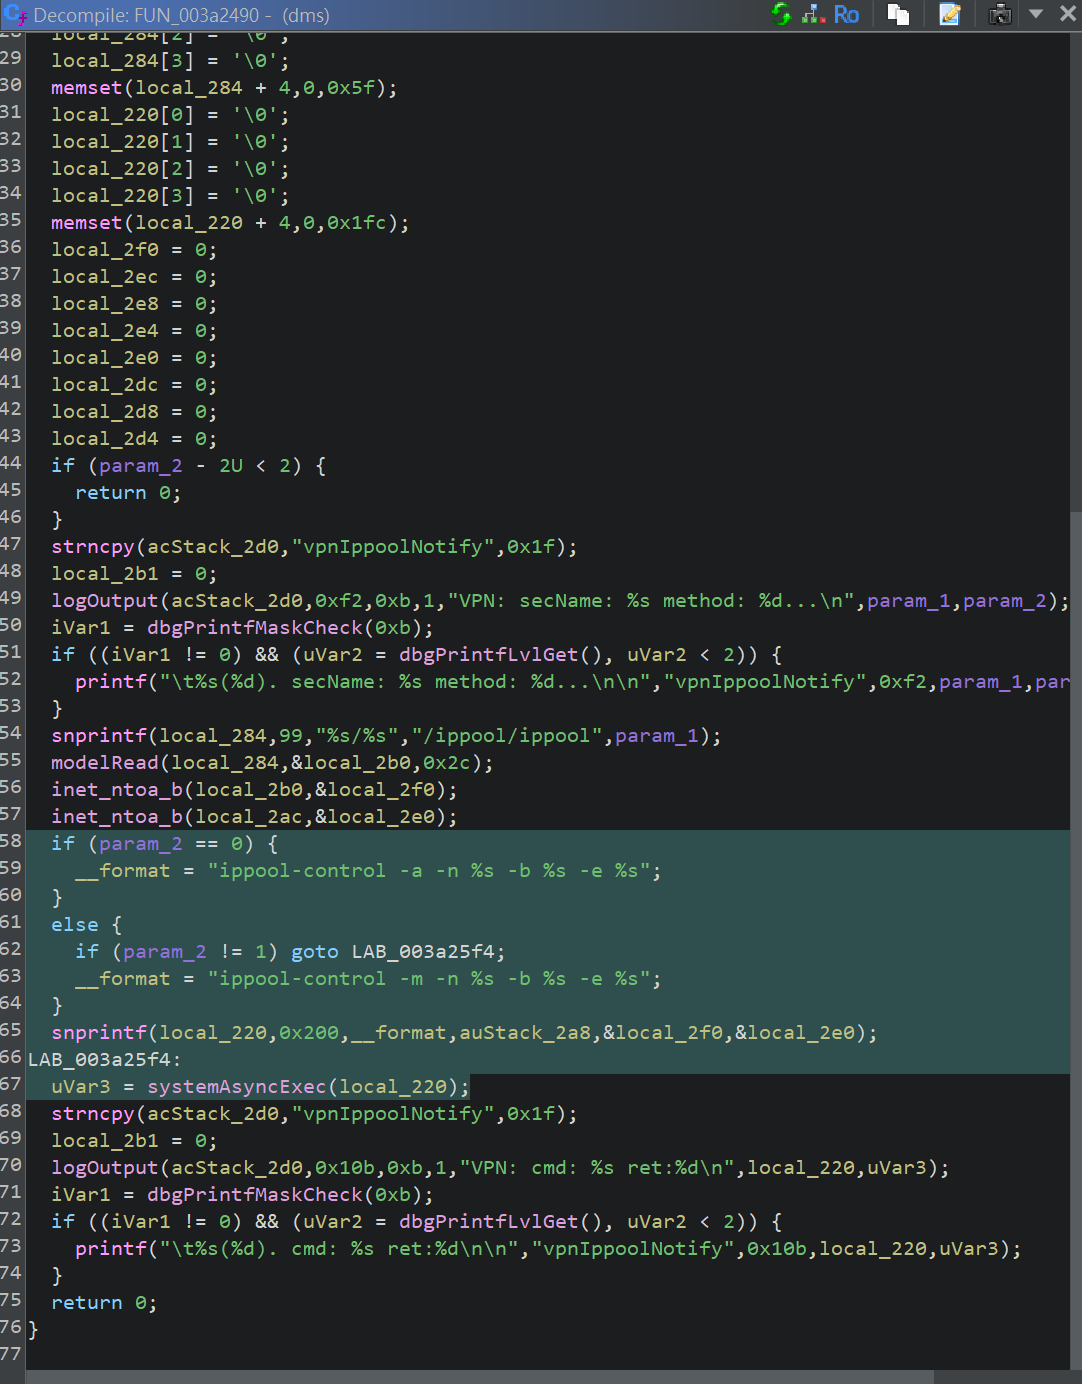Click the Decompile window title icon
The width and height of the screenshot is (1082, 1384).
(x=15, y=14)
